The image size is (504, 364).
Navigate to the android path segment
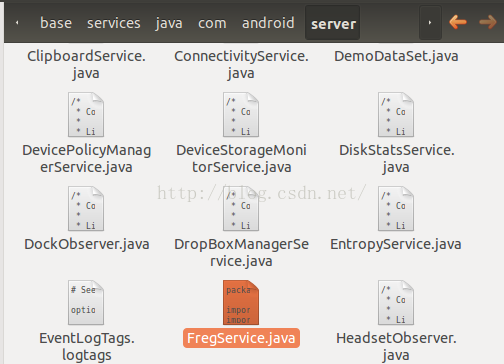pyautogui.click(x=268, y=23)
